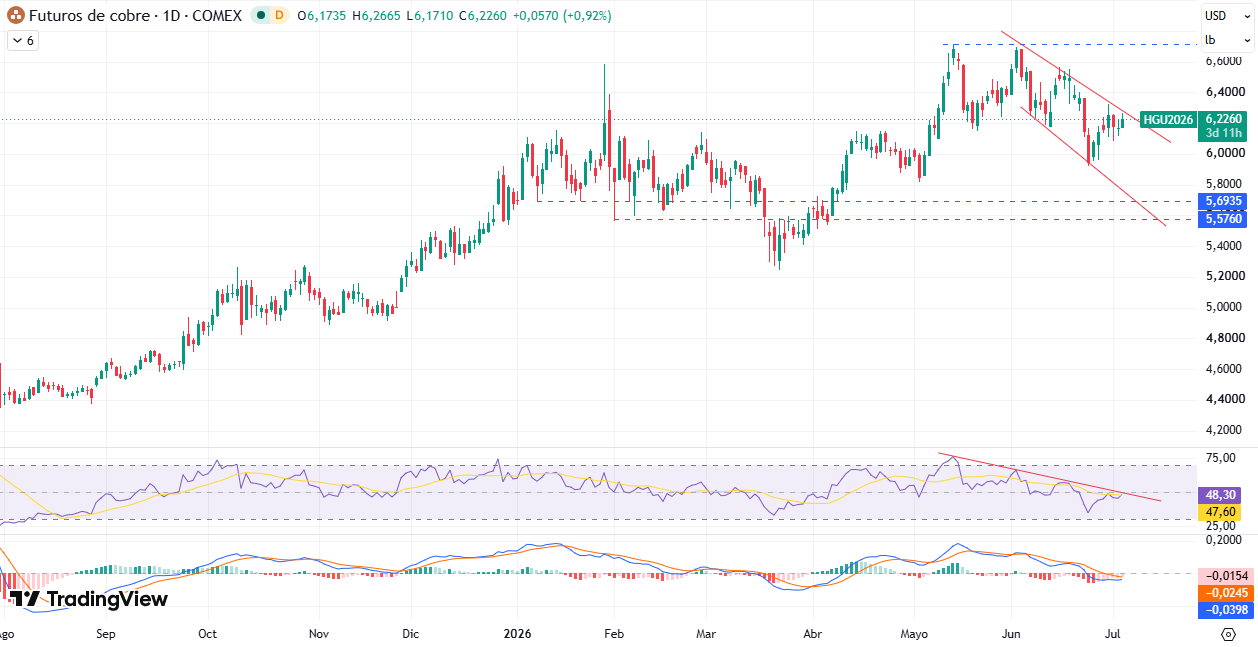
Task: Click the Feb label on time axis
Action: pyautogui.click(x=614, y=634)
